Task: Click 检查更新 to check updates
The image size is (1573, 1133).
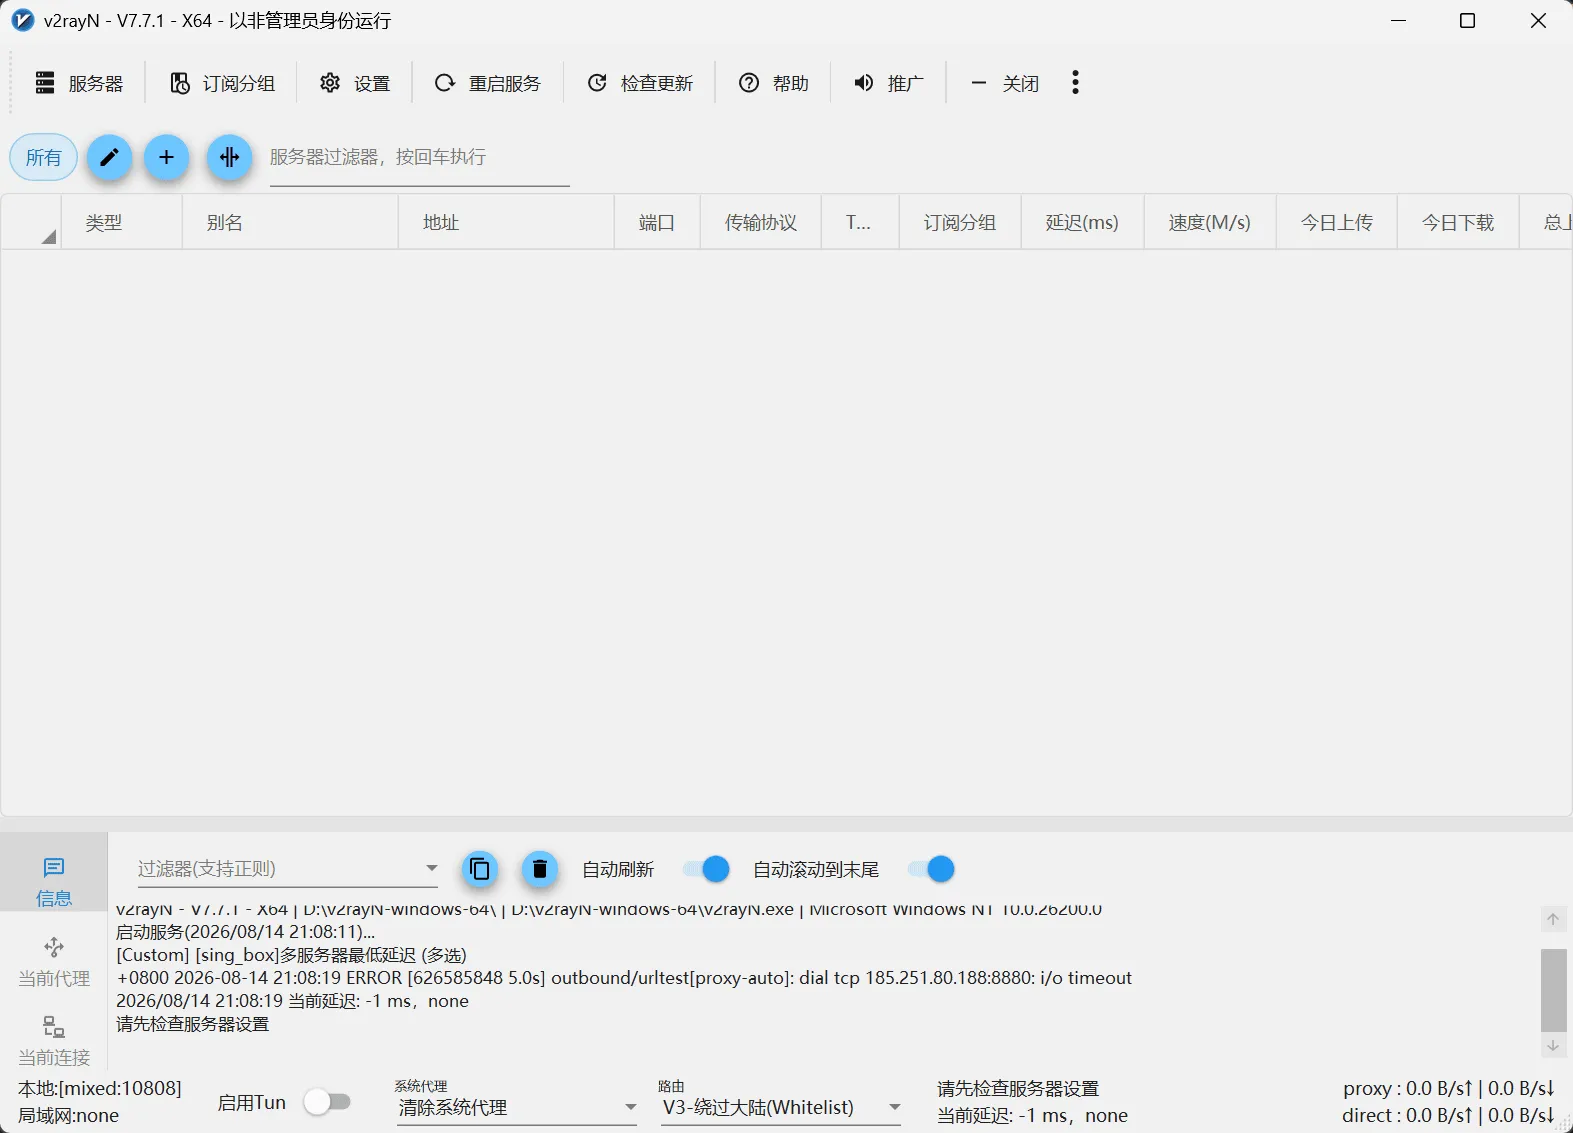Action: pos(640,83)
